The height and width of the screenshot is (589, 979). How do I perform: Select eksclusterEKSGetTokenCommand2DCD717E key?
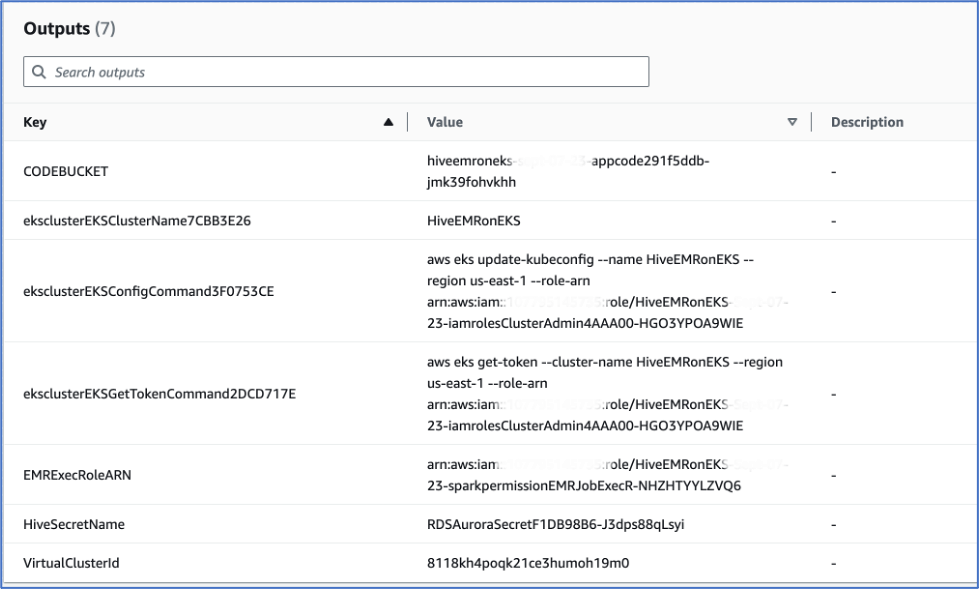[x=160, y=393]
